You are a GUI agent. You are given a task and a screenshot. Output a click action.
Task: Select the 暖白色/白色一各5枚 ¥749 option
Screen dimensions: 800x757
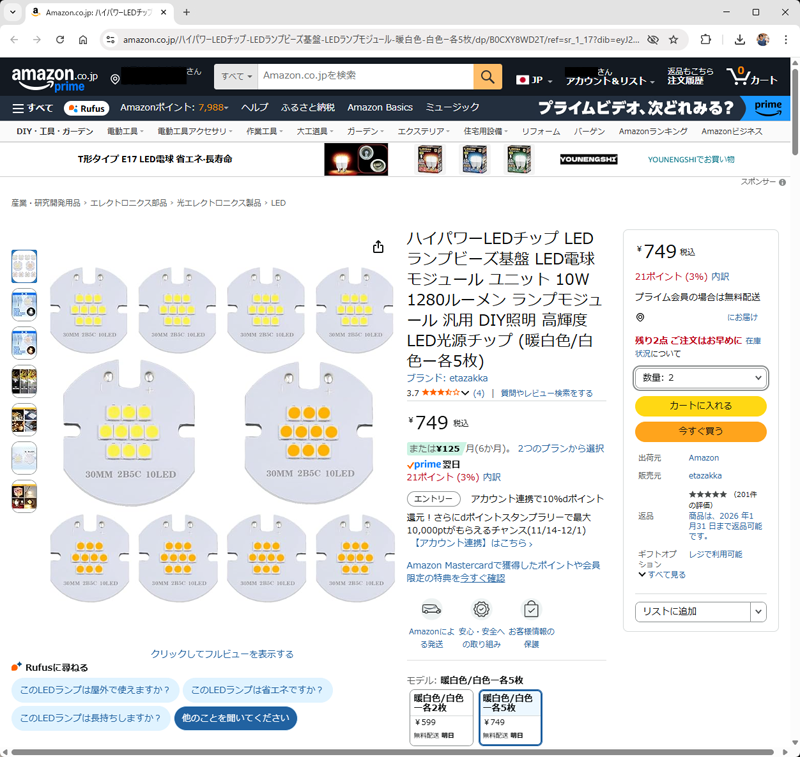tap(510, 717)
